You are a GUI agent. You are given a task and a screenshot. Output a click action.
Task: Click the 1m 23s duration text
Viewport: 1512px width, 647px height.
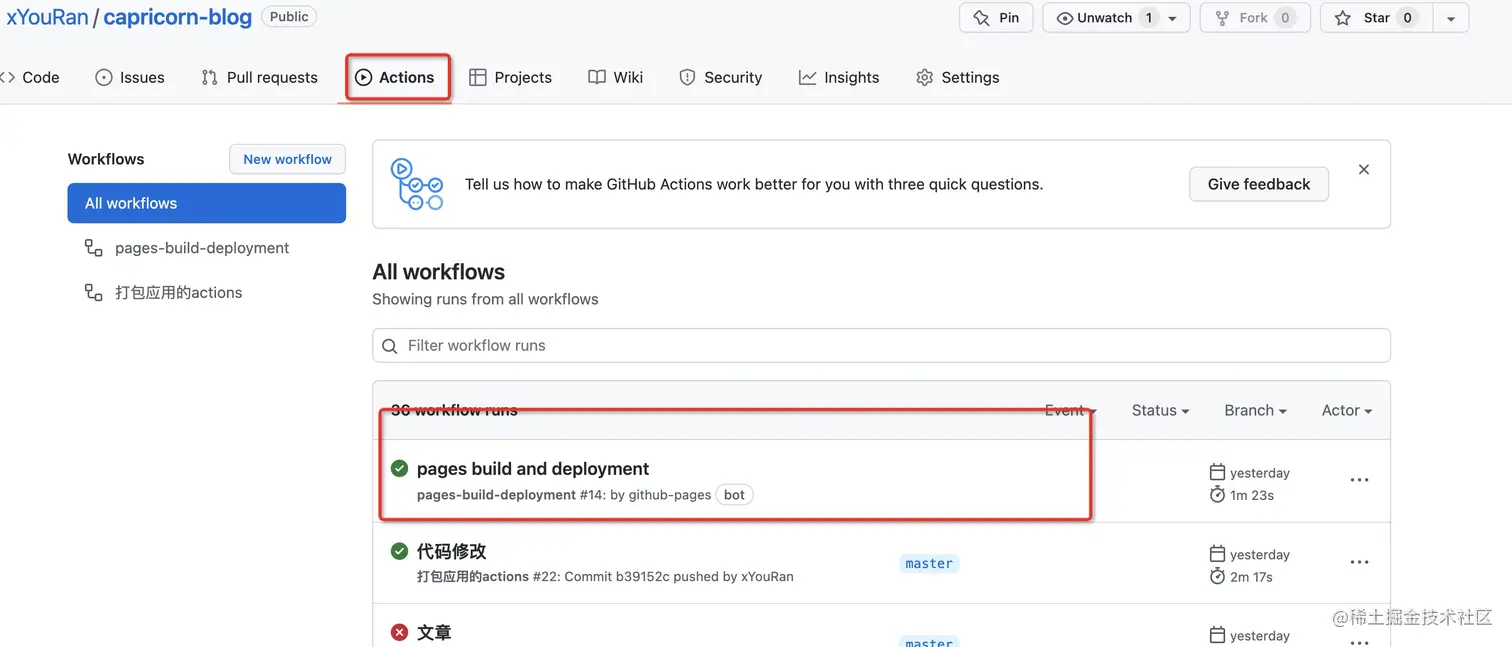[1252, 495]
